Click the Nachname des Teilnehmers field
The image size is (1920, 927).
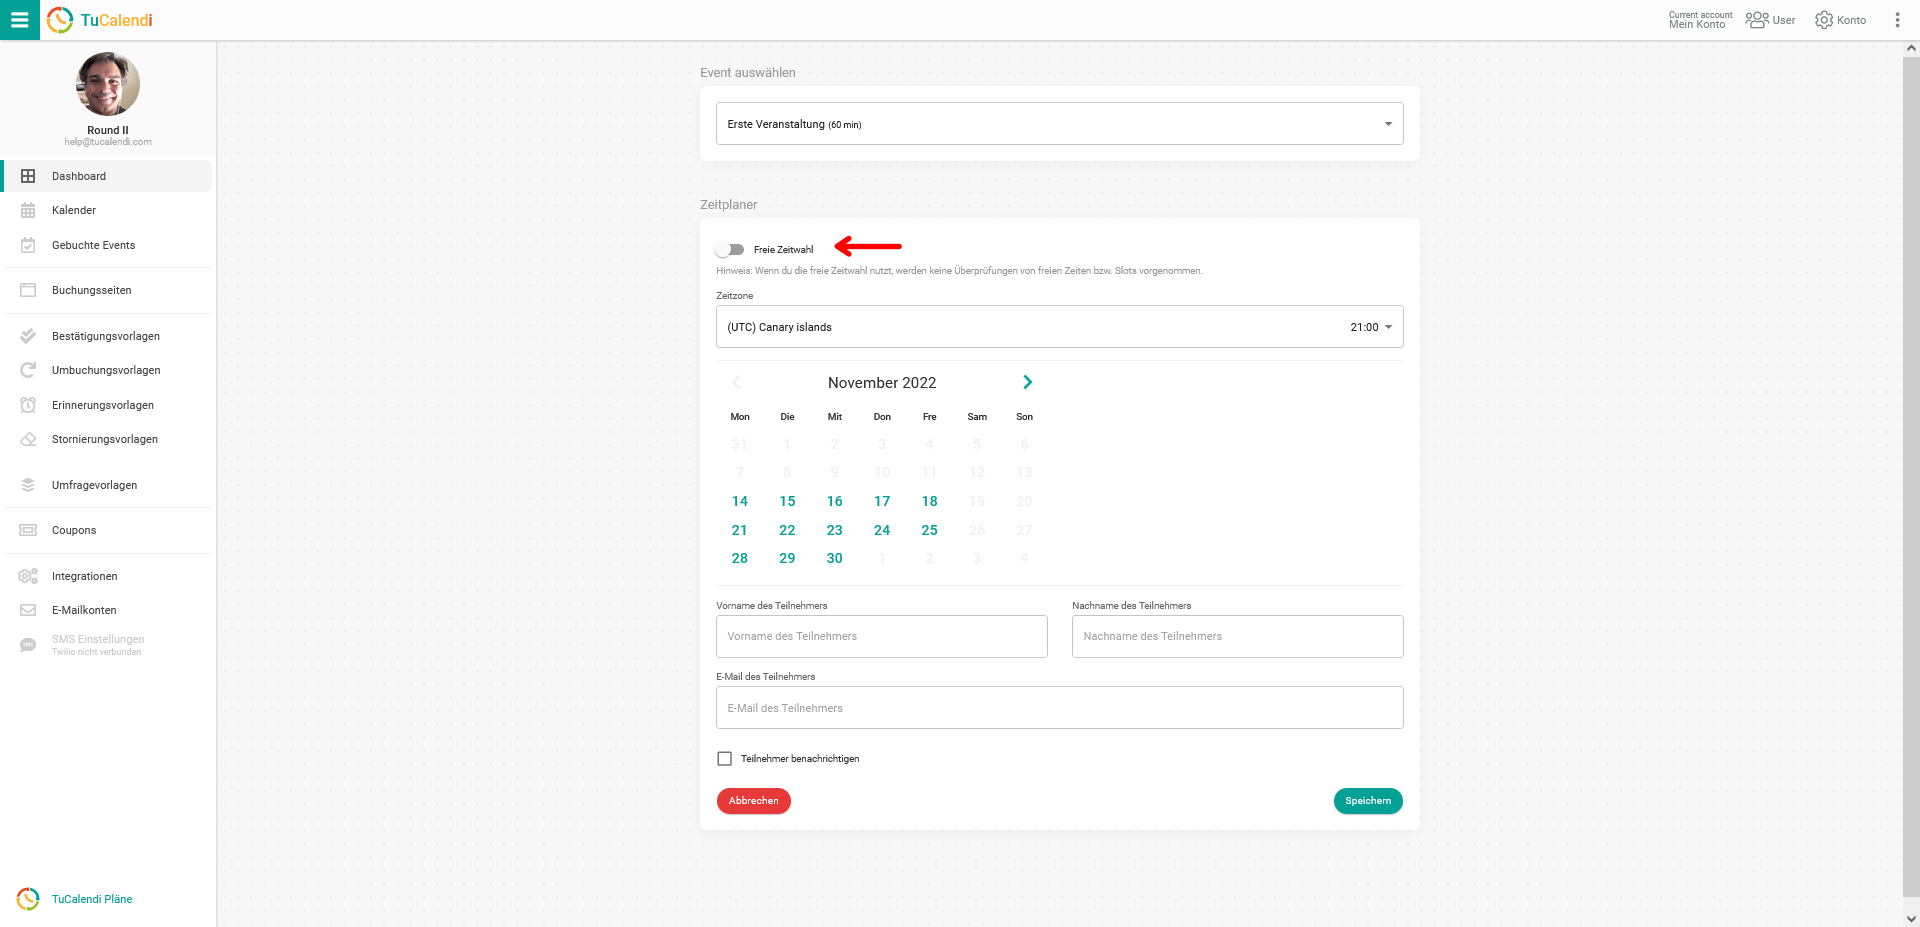(x=1237, y=636)
